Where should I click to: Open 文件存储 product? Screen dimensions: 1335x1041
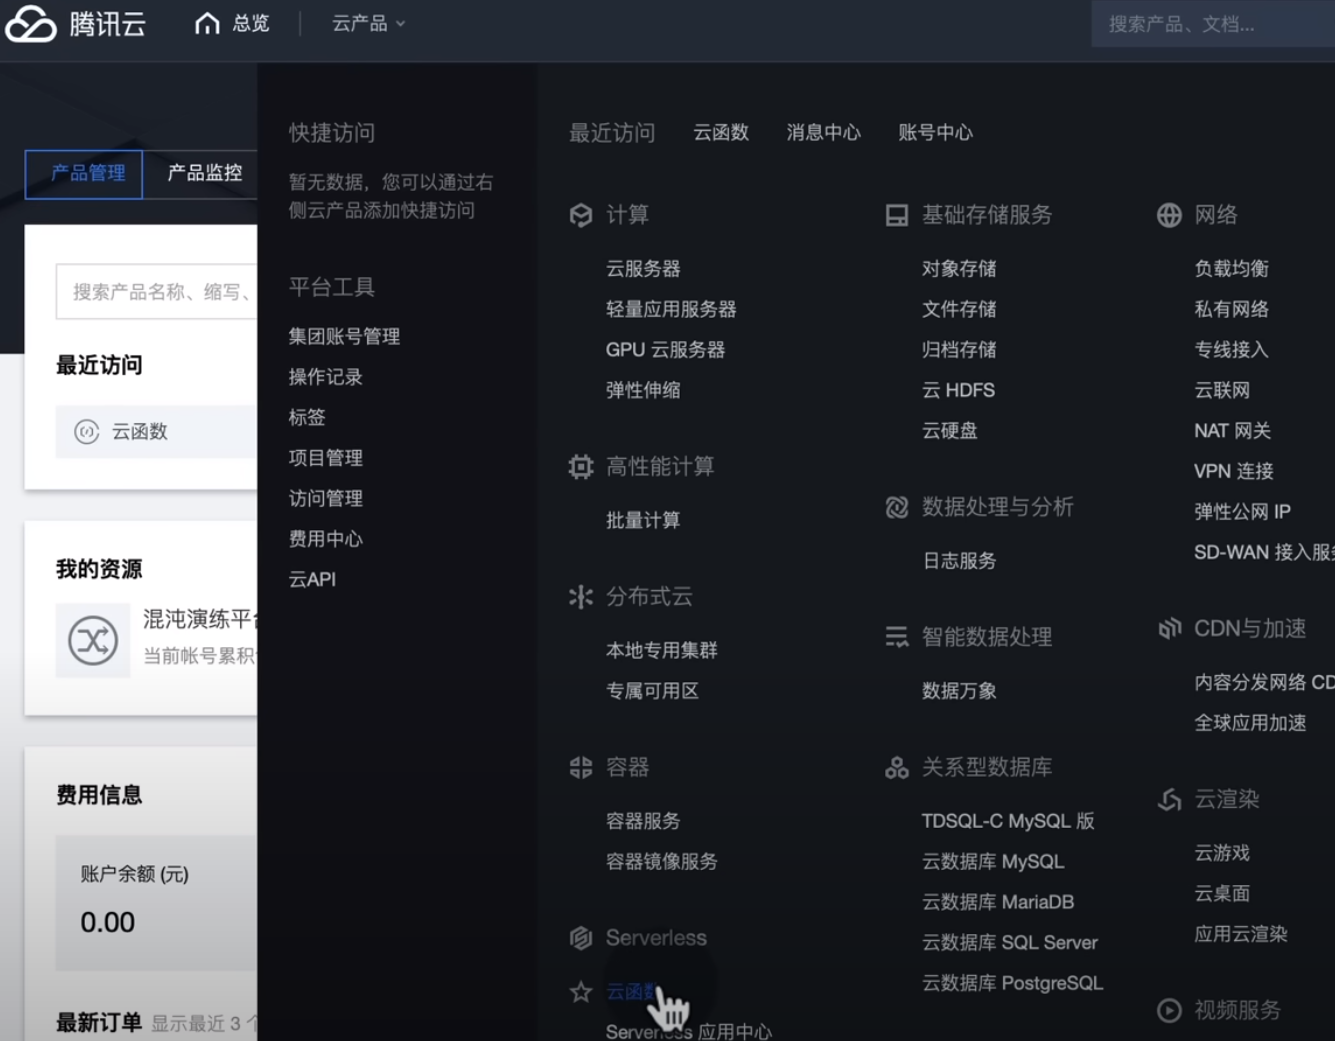[x=959, y=309]
